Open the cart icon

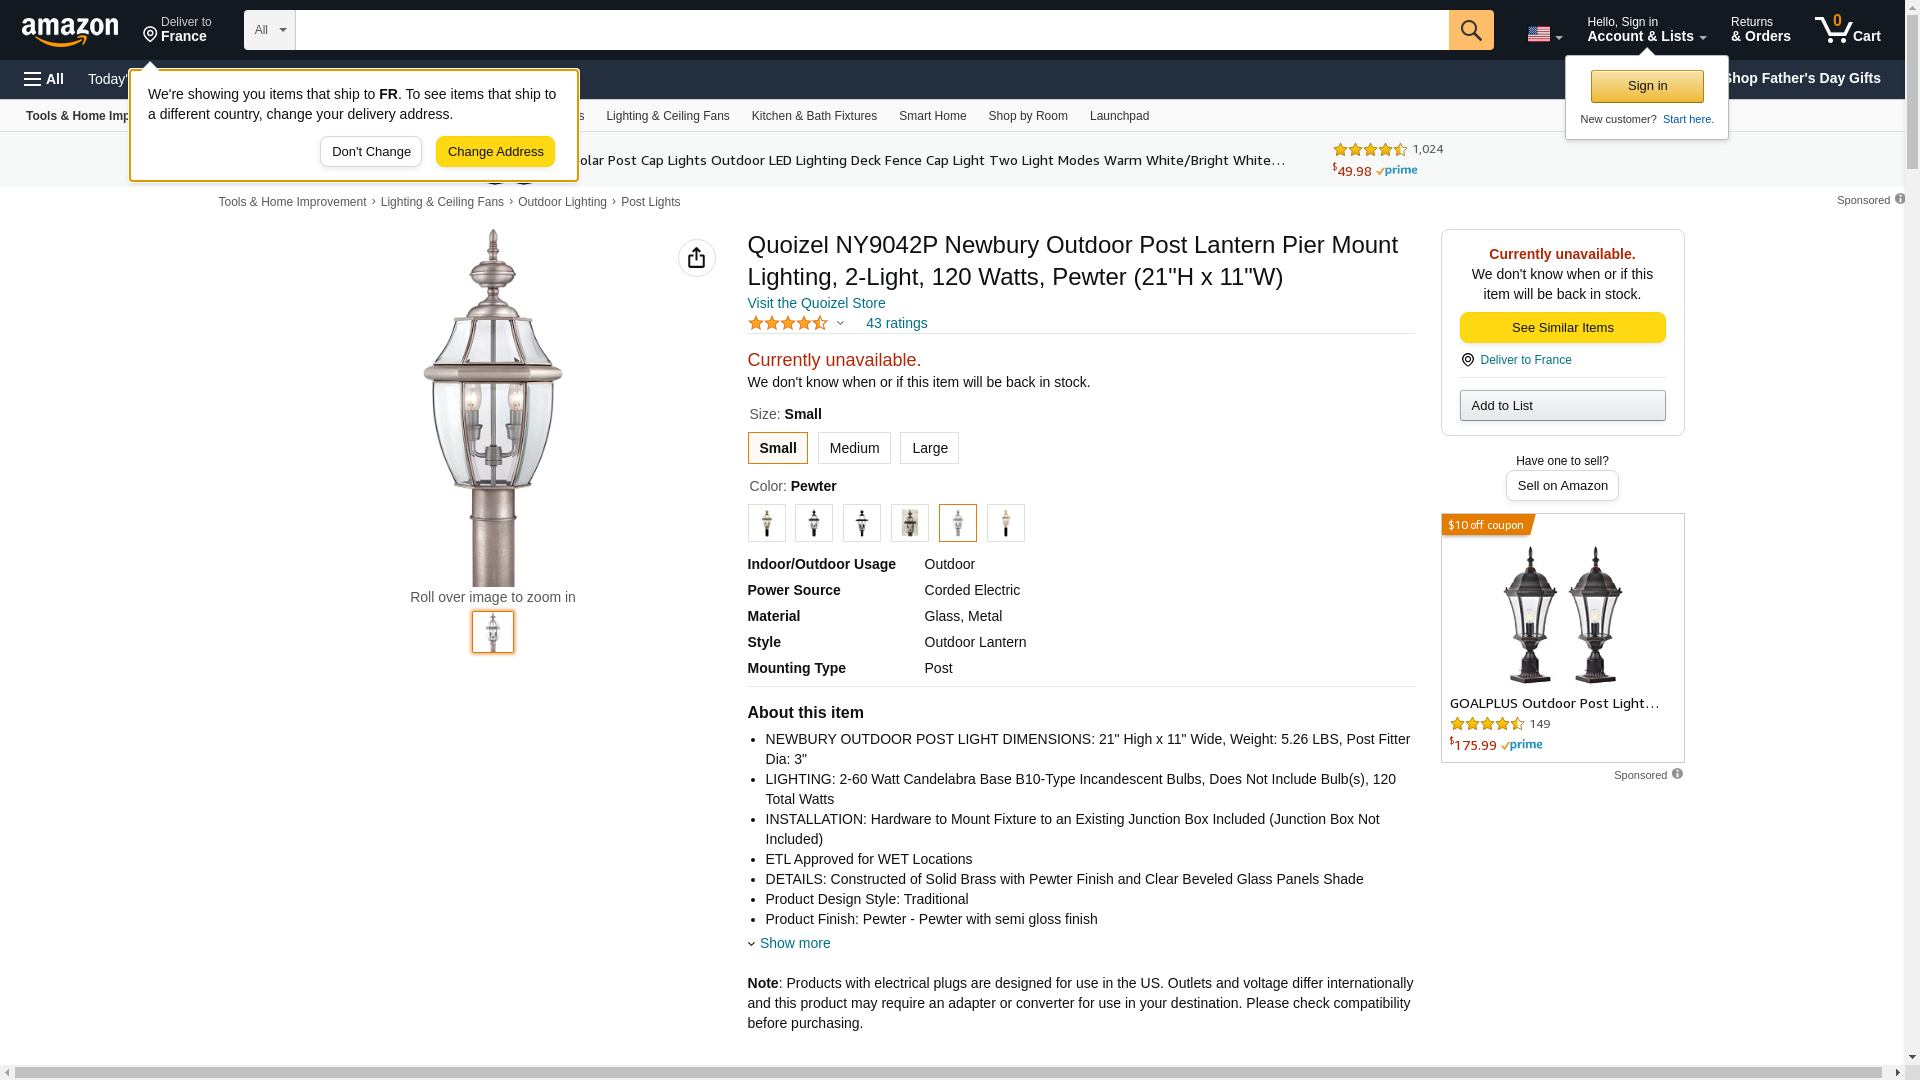click(1848, 29)
